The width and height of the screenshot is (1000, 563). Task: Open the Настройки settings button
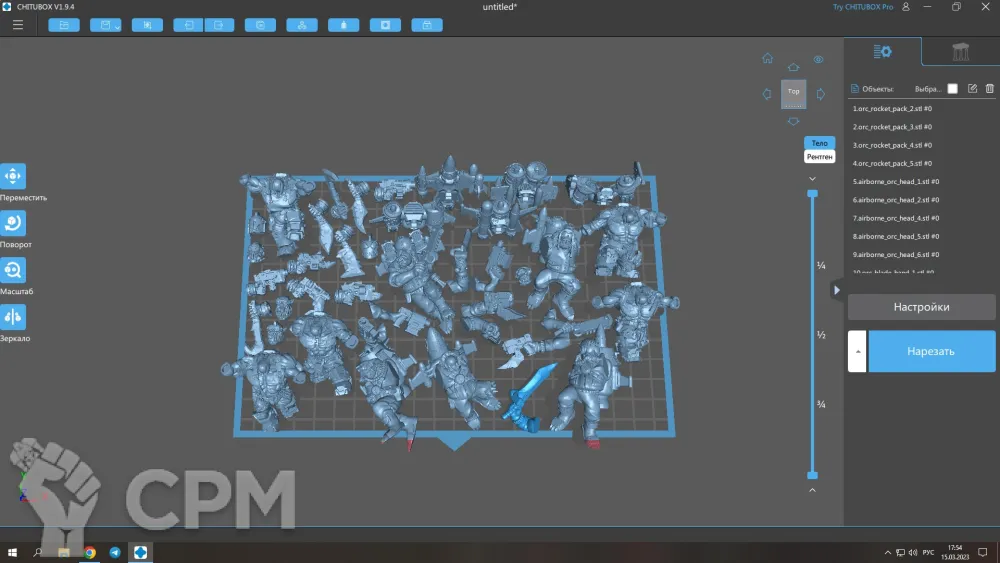click(921, 307)
